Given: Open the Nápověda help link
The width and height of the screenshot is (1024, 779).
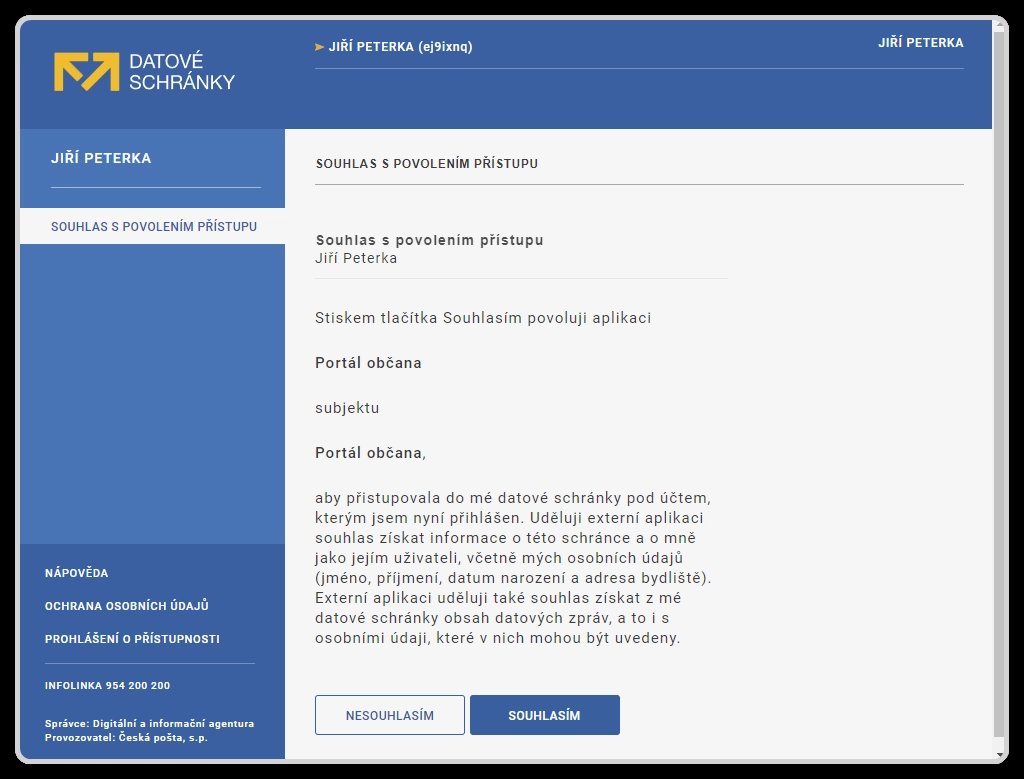Looking at the screenshot, I should click(x=76, y=573).
